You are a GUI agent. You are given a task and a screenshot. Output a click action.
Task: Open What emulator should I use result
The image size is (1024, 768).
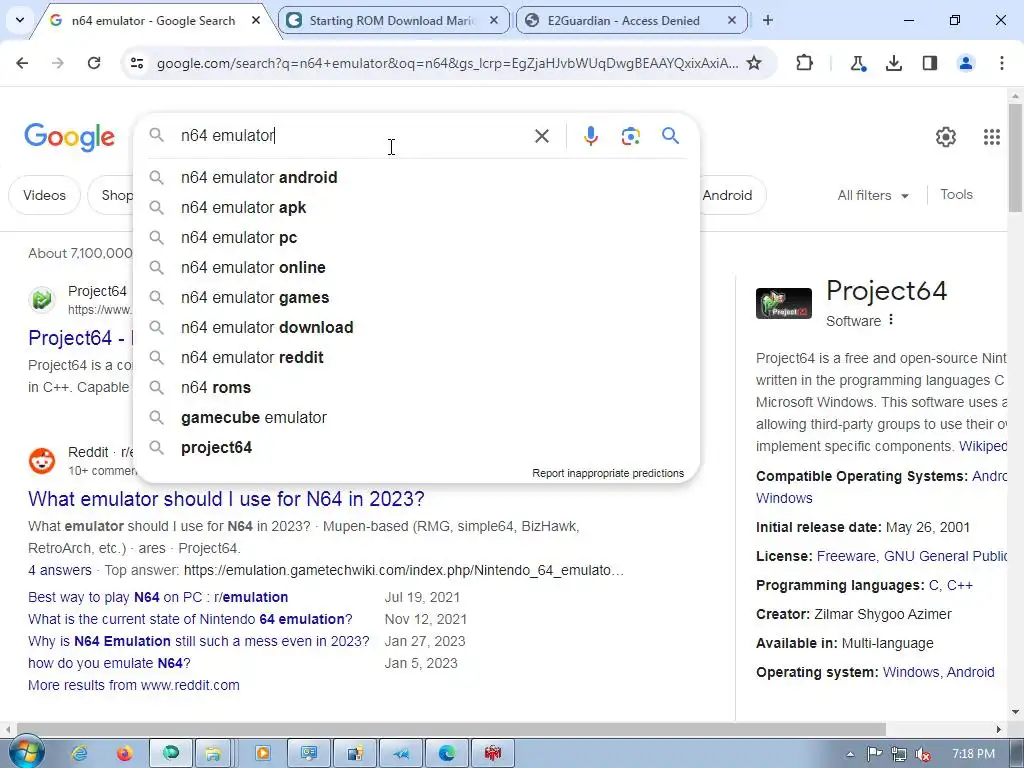click(x=226, y=499)
